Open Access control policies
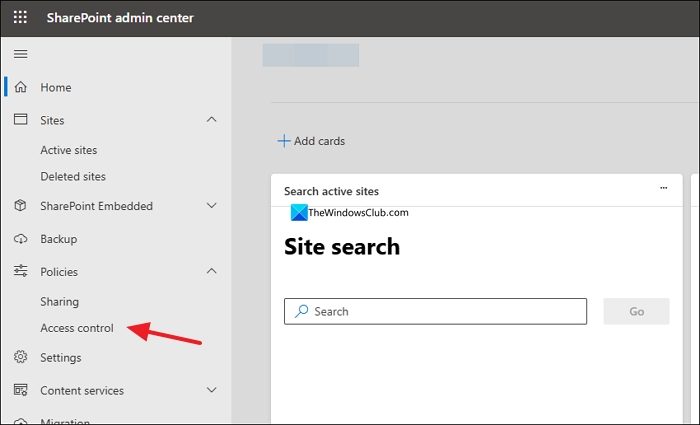The image size is (700, 425). click(77, 328)
